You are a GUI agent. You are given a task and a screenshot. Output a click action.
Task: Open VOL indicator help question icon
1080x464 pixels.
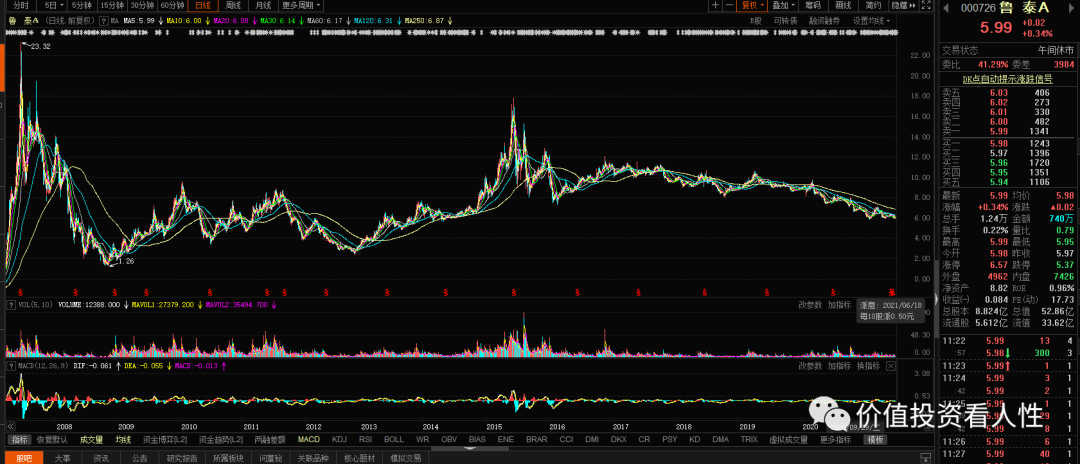(x=11, y=304)
